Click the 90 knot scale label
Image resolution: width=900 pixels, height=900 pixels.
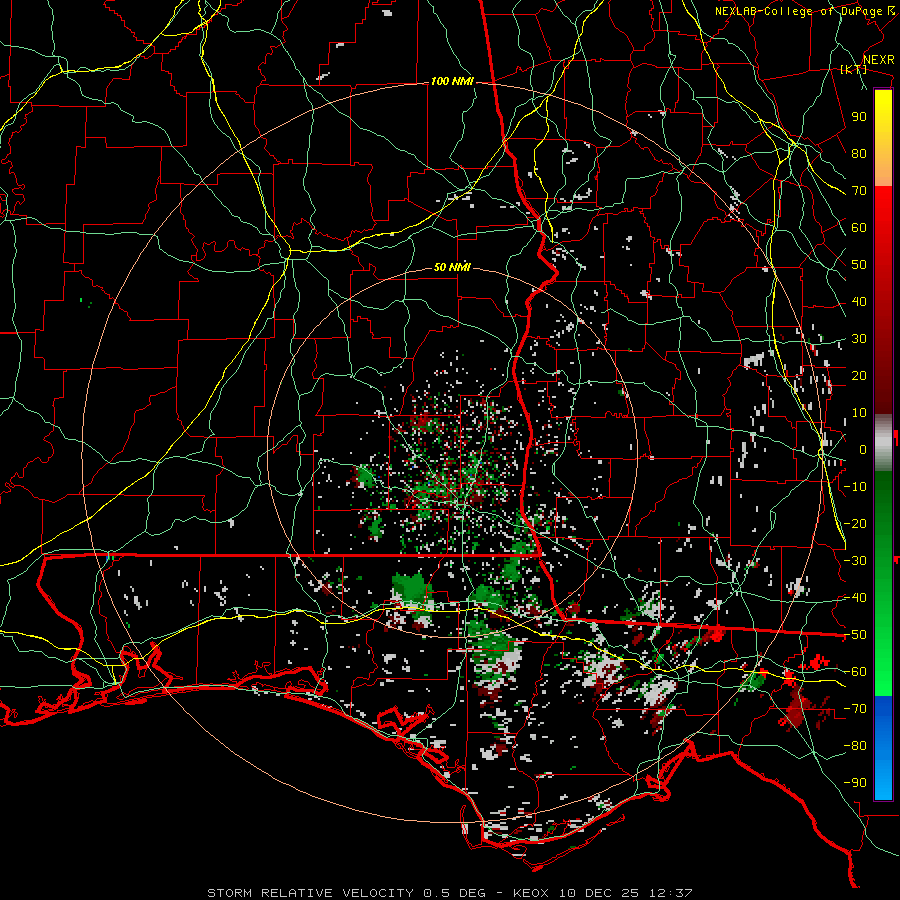859,117
